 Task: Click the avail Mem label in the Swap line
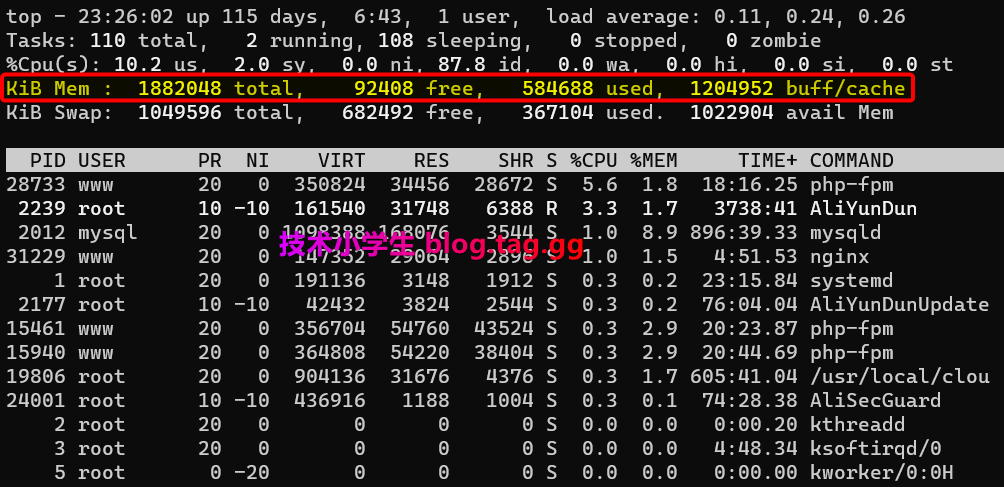[x=845, y=112]
